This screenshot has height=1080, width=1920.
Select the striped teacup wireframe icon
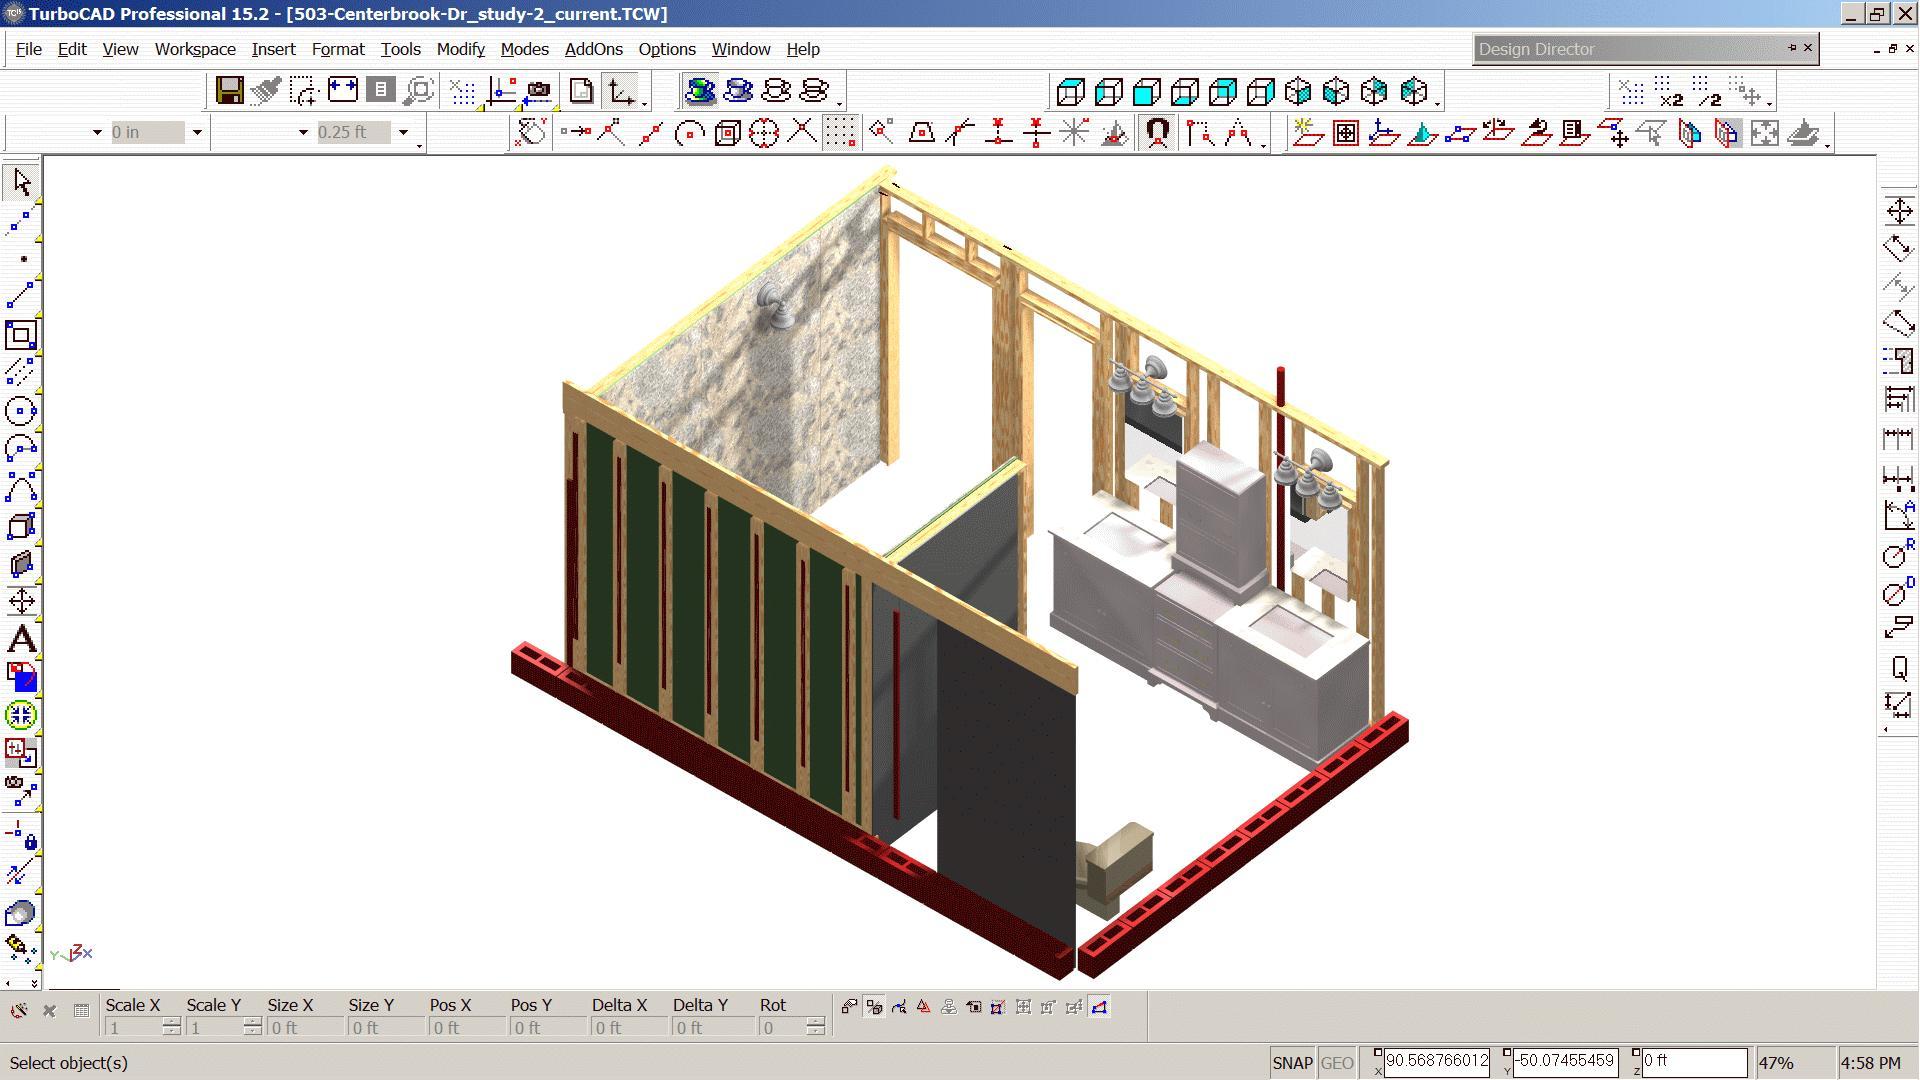pyautogui.click(x=815, y=91)
